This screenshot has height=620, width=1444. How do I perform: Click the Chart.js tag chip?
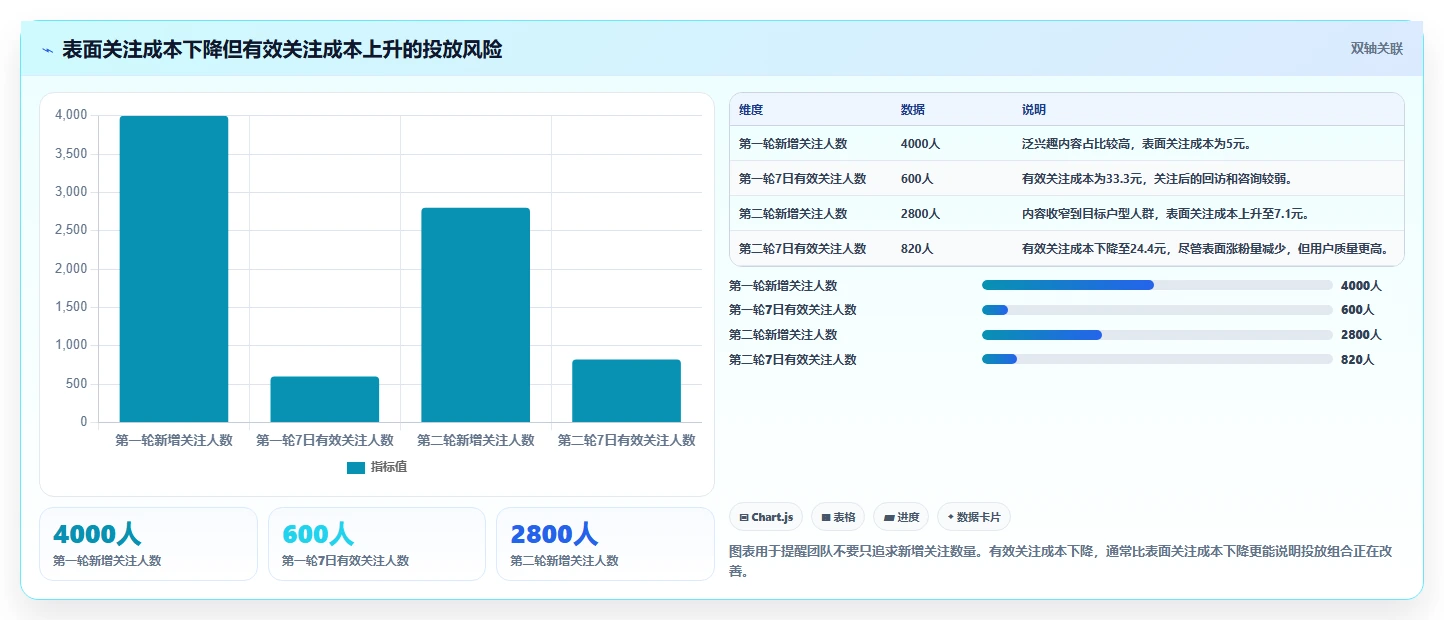(766, 517)
